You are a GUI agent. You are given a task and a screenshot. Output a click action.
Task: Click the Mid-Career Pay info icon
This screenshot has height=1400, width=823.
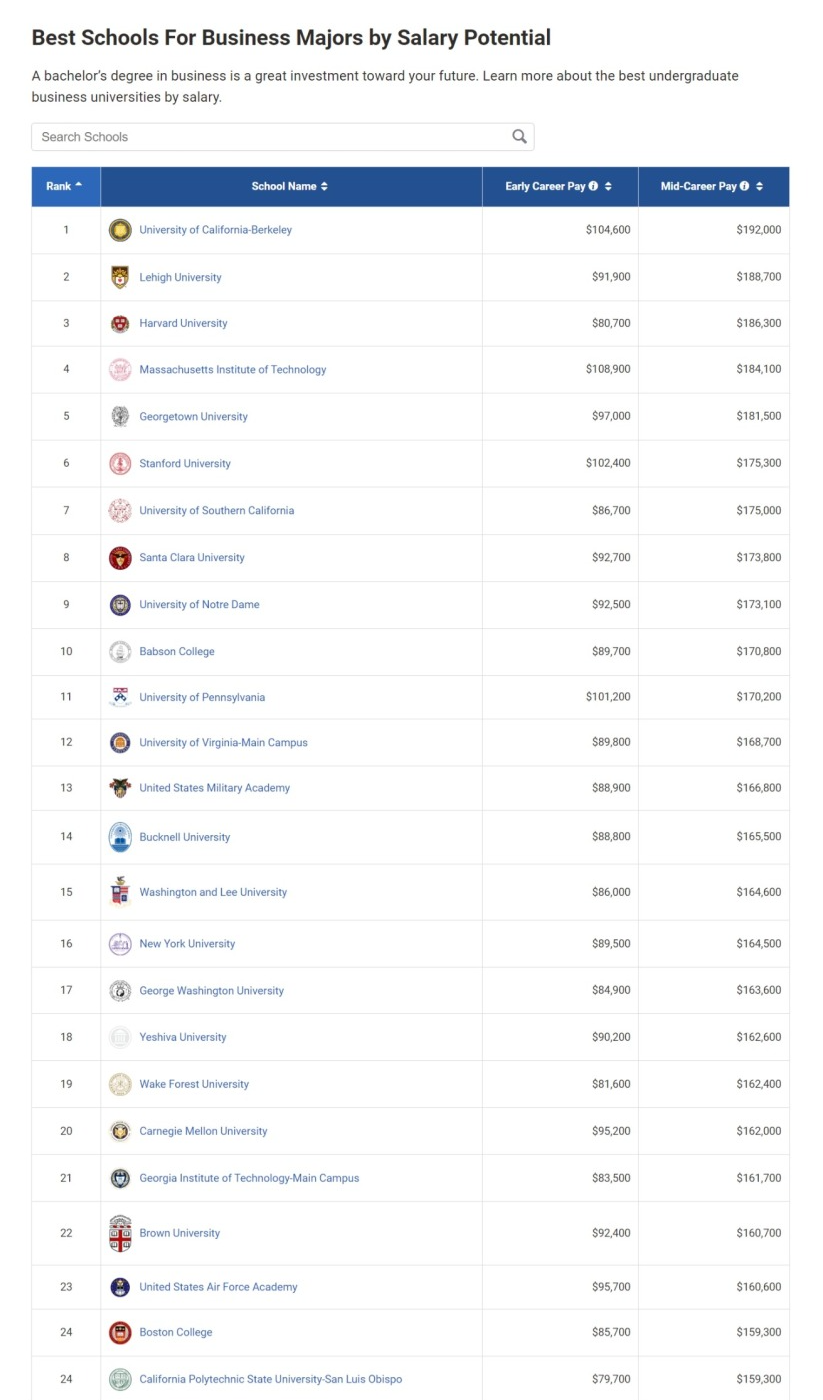click(744, 186)
